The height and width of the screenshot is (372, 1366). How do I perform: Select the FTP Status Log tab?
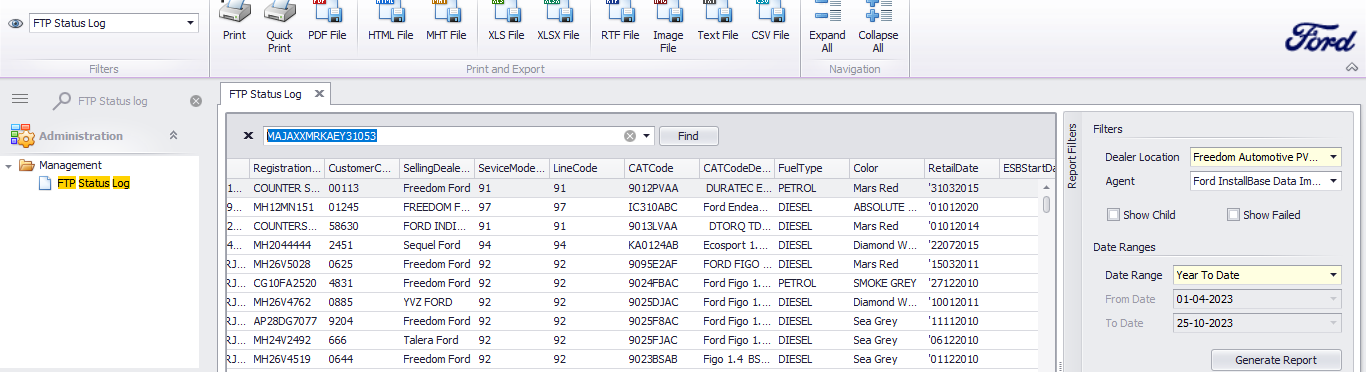point(265,94)
